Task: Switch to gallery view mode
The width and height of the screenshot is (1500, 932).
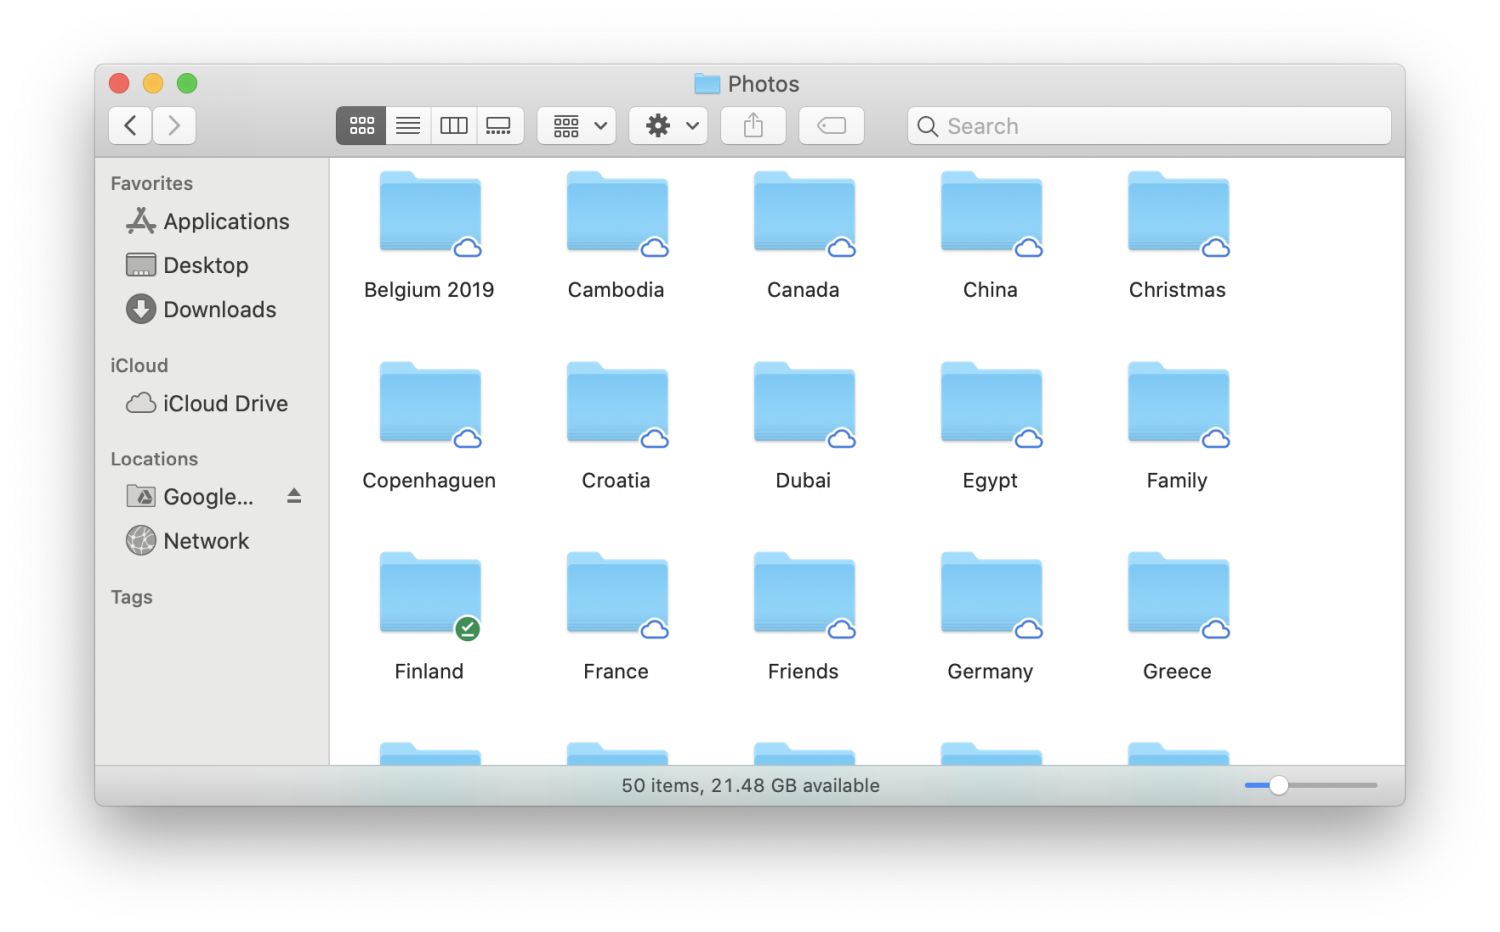Action: click(x=499, y=126)
